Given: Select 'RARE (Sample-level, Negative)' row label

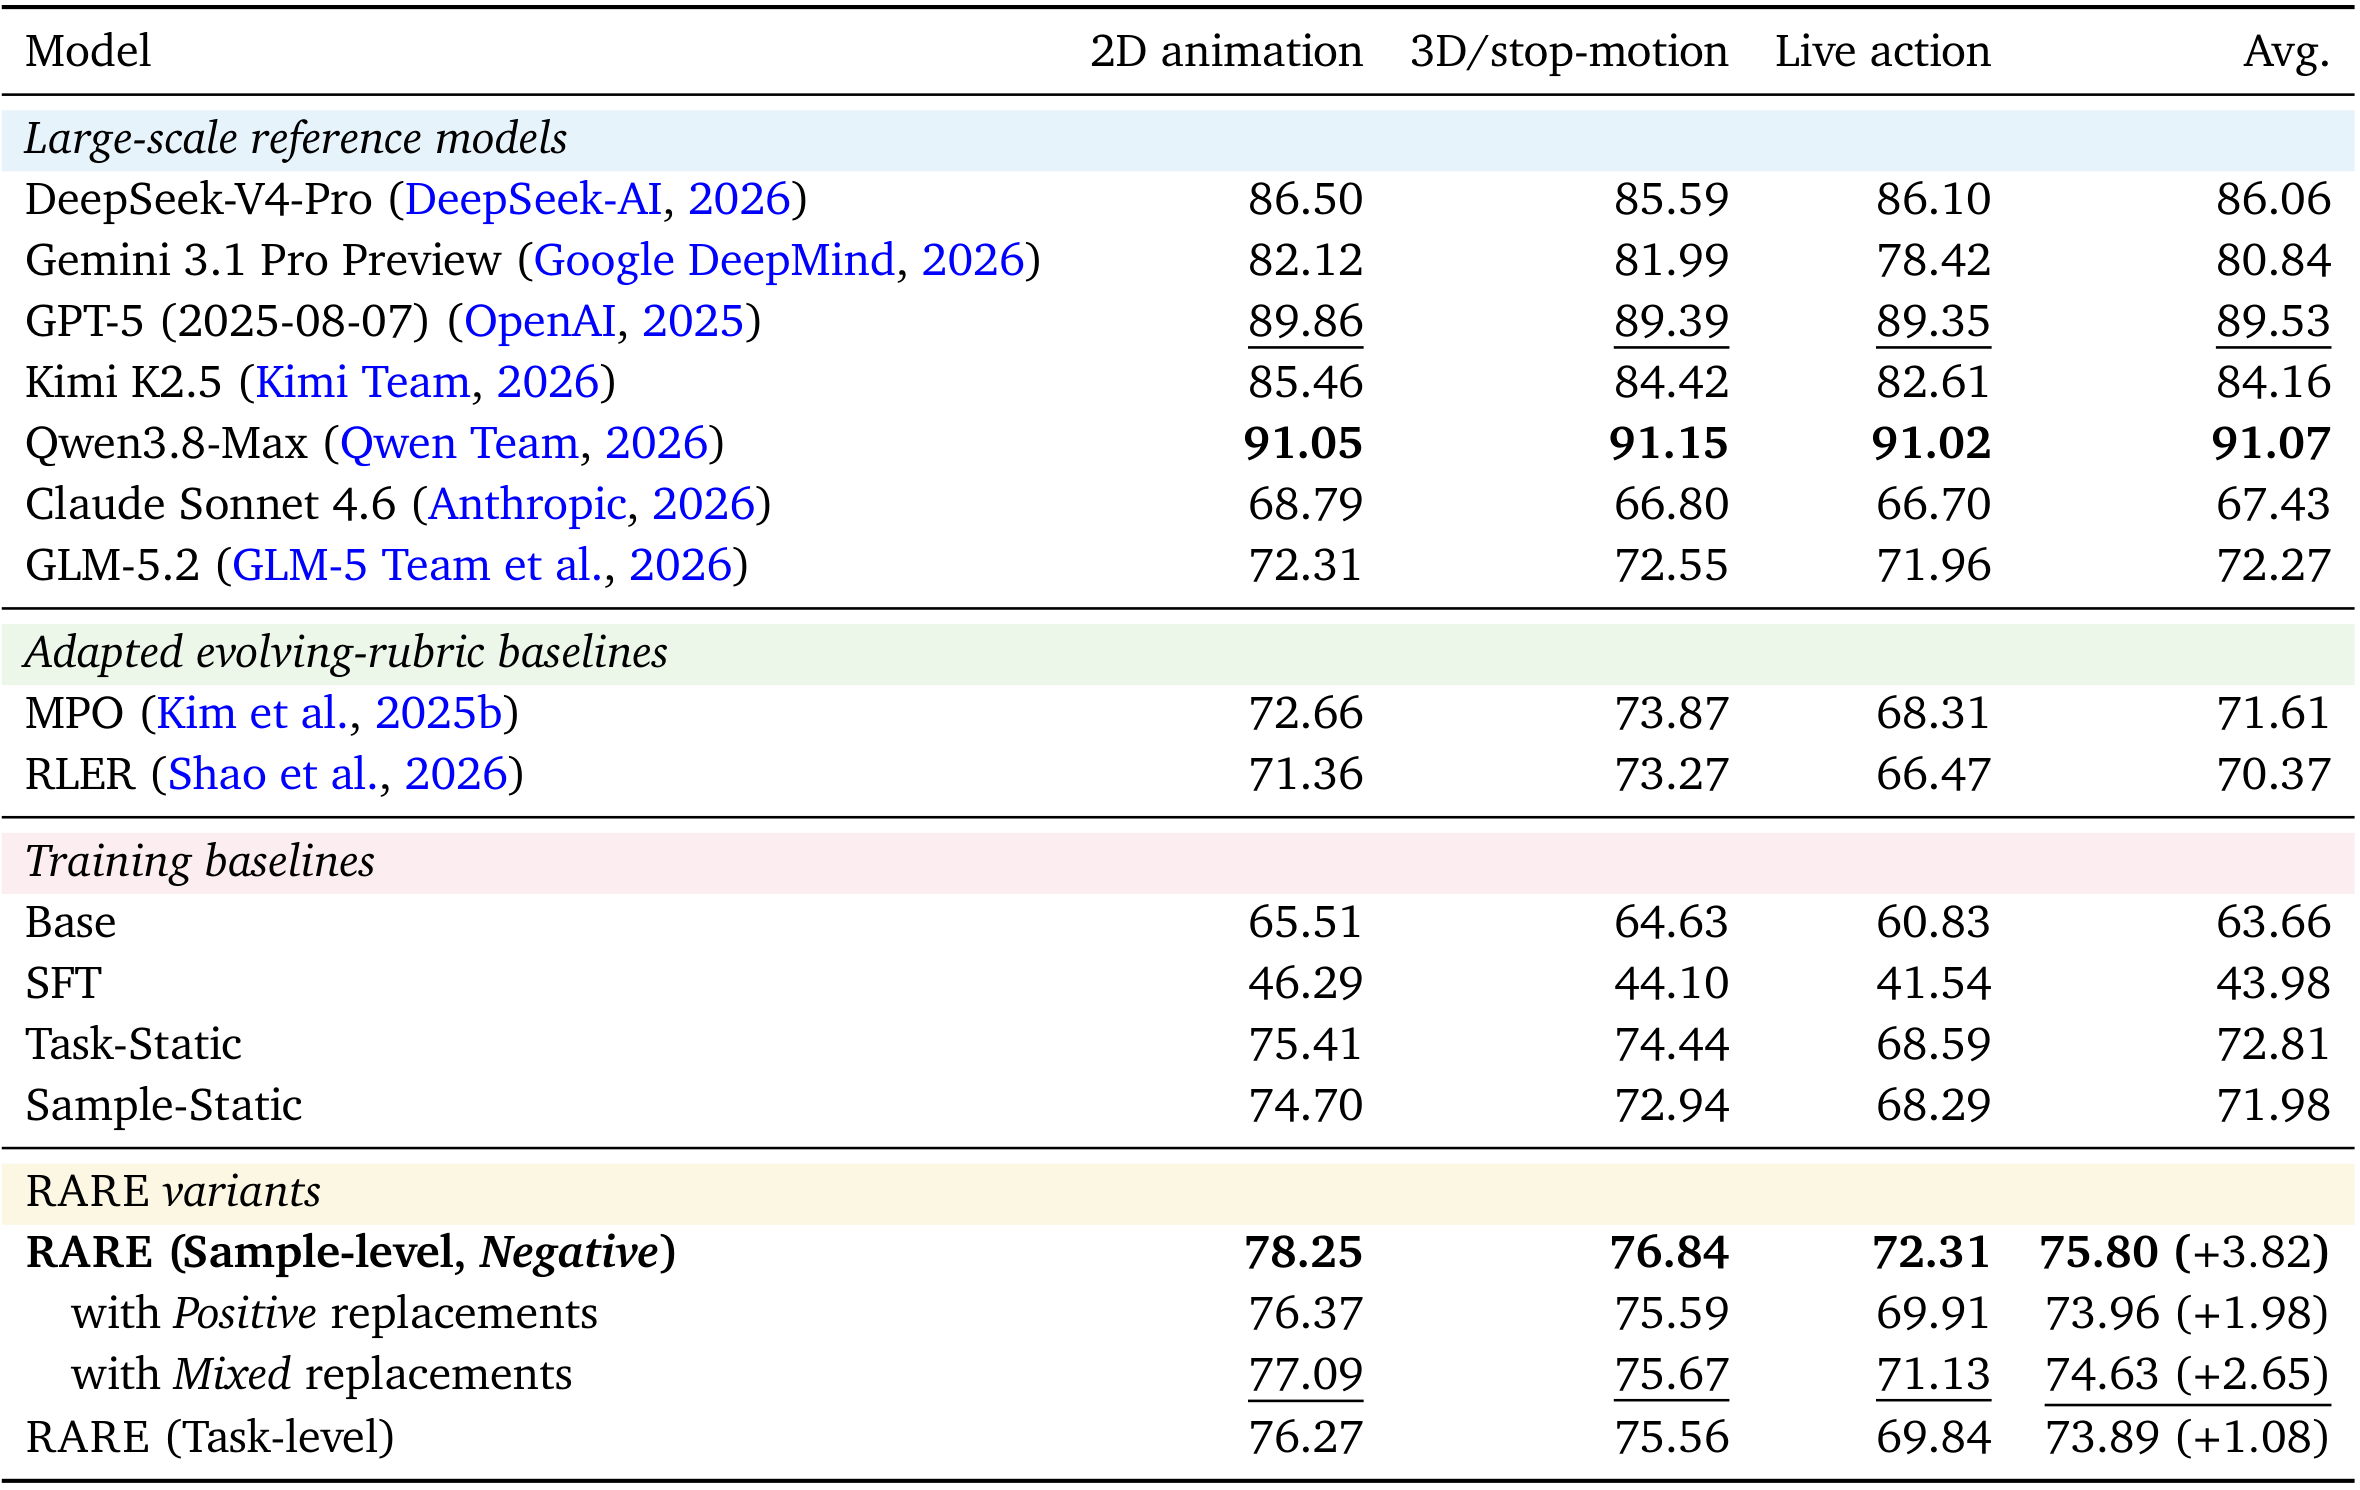Looking at the screenshot, I should click(x=351, y=1254).
